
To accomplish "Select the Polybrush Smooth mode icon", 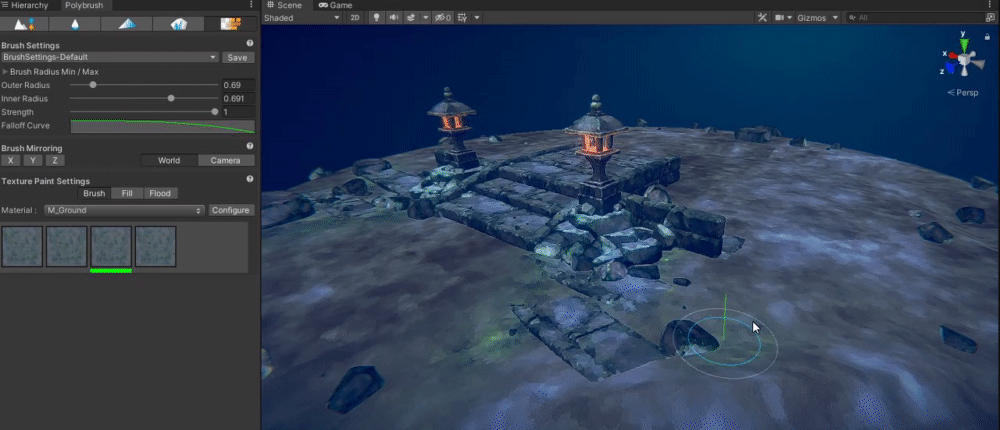I will click(77, 23).
